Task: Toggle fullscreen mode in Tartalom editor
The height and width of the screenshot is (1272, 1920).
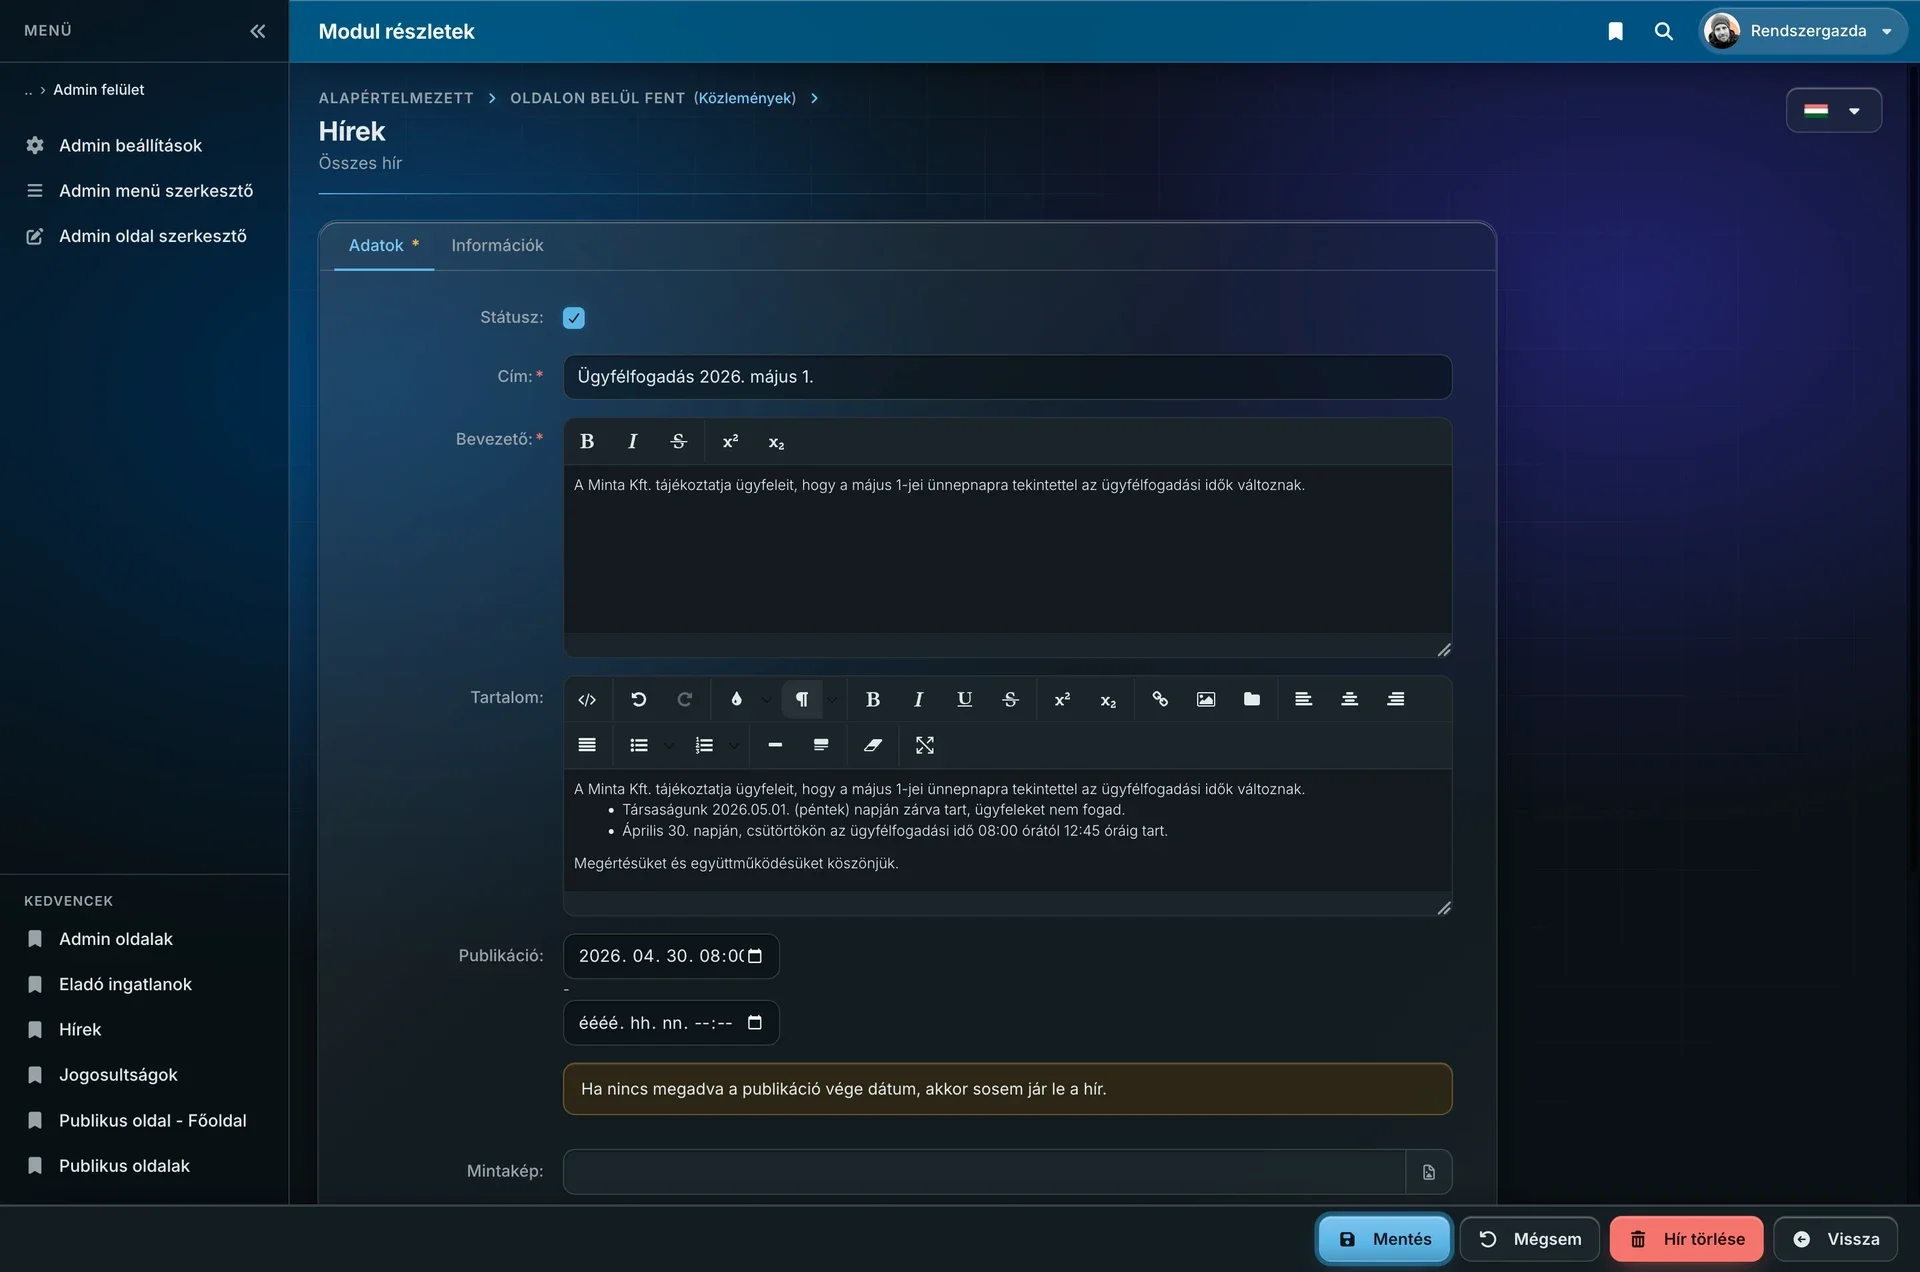Action: coord(925,746)
